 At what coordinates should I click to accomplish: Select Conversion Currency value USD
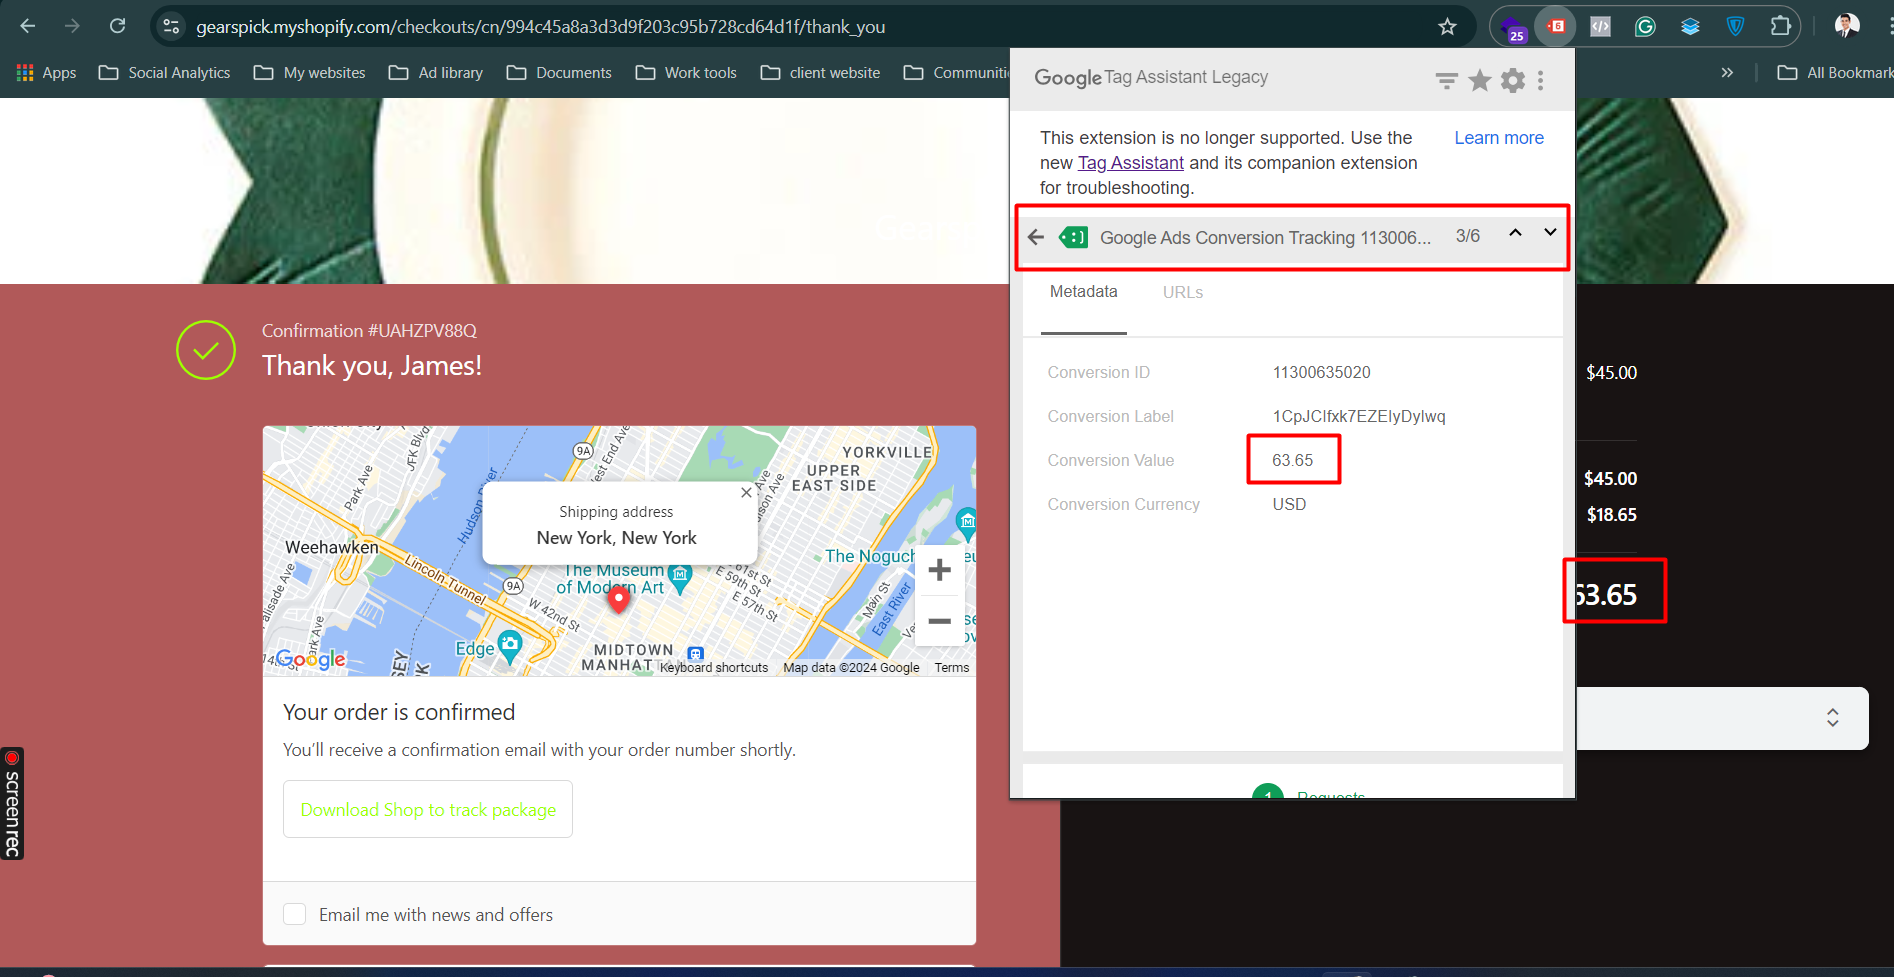pos(1289,504)
